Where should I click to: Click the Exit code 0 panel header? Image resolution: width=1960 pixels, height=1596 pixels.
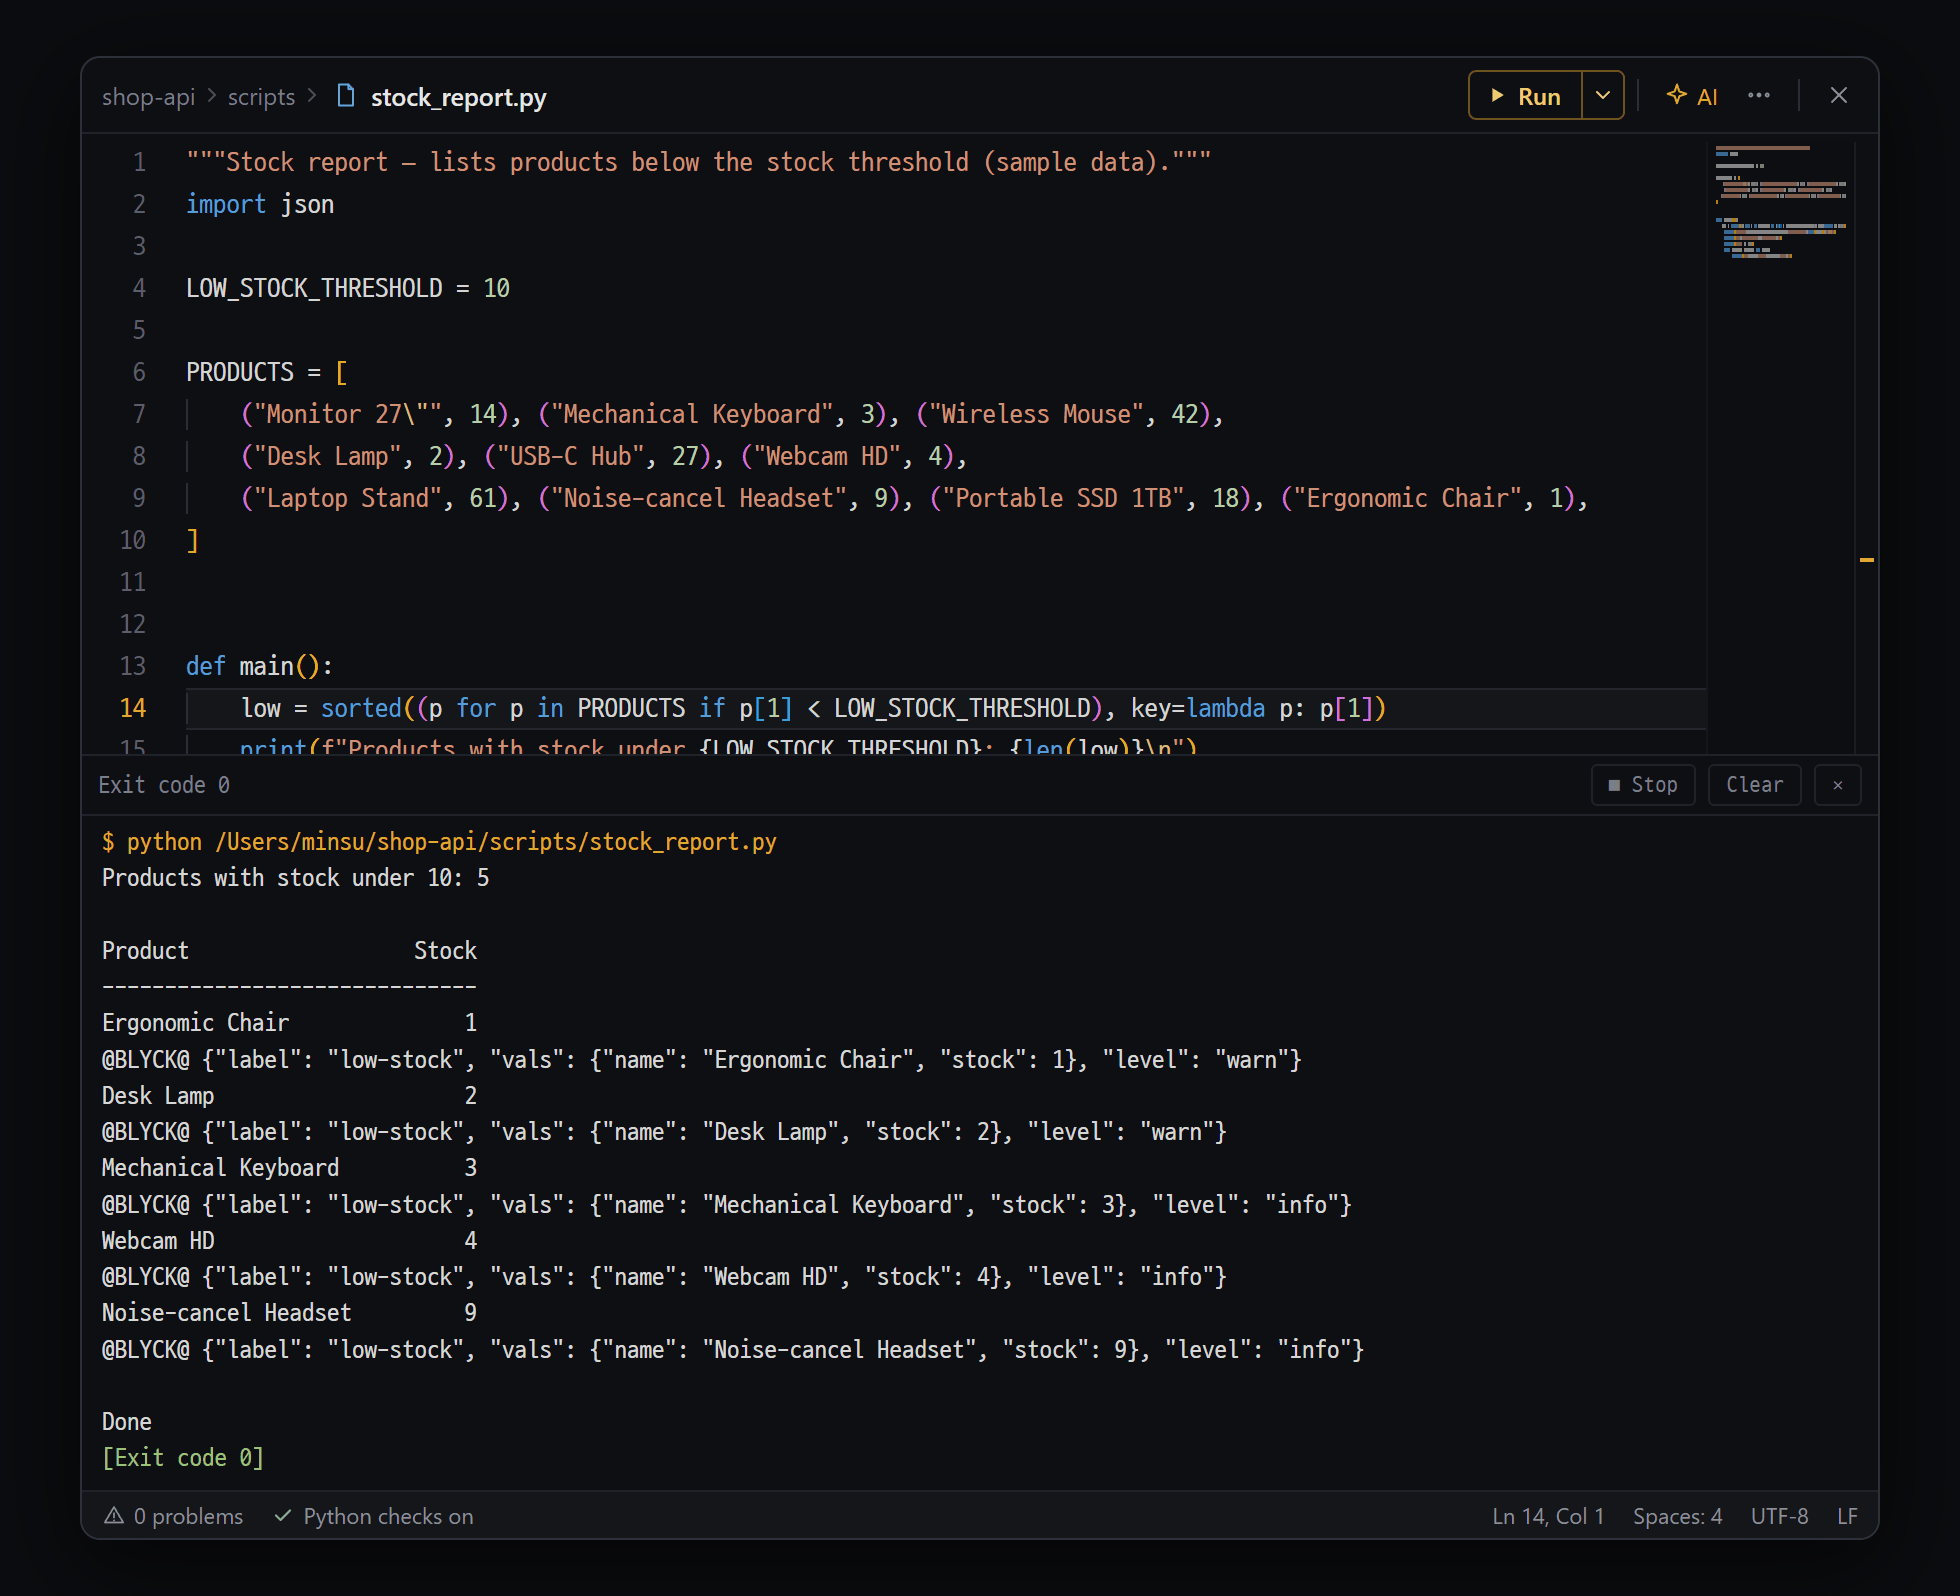[x=164, y=785]
